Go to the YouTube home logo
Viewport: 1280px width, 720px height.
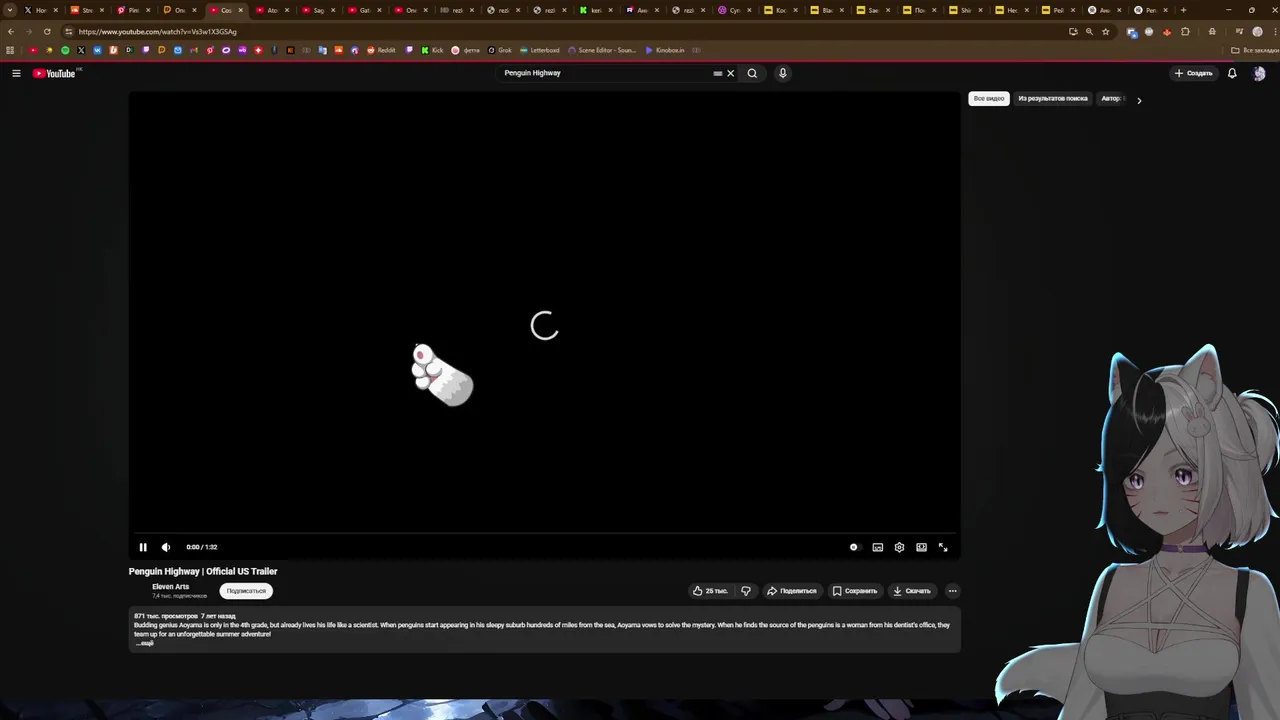pos(55,73)
